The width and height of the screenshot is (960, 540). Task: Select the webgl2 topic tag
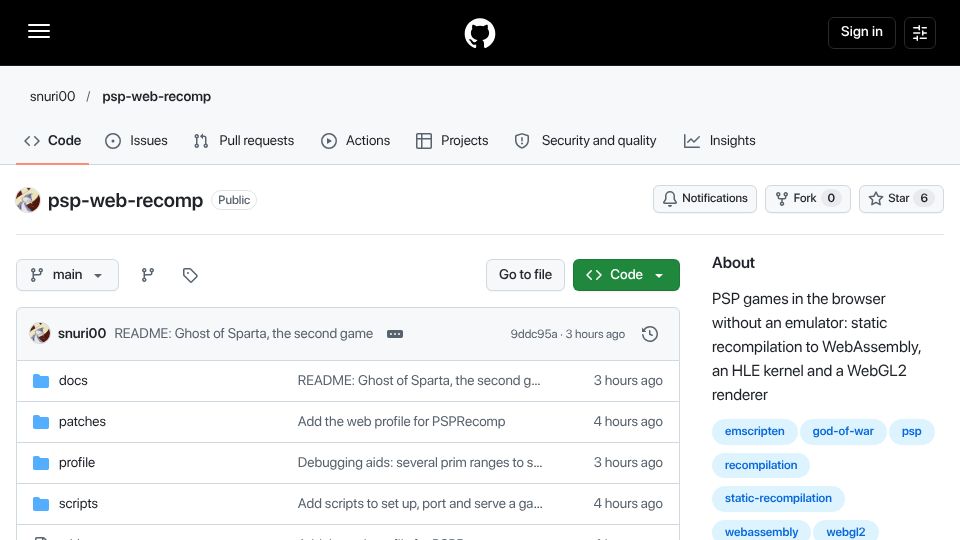846,532
